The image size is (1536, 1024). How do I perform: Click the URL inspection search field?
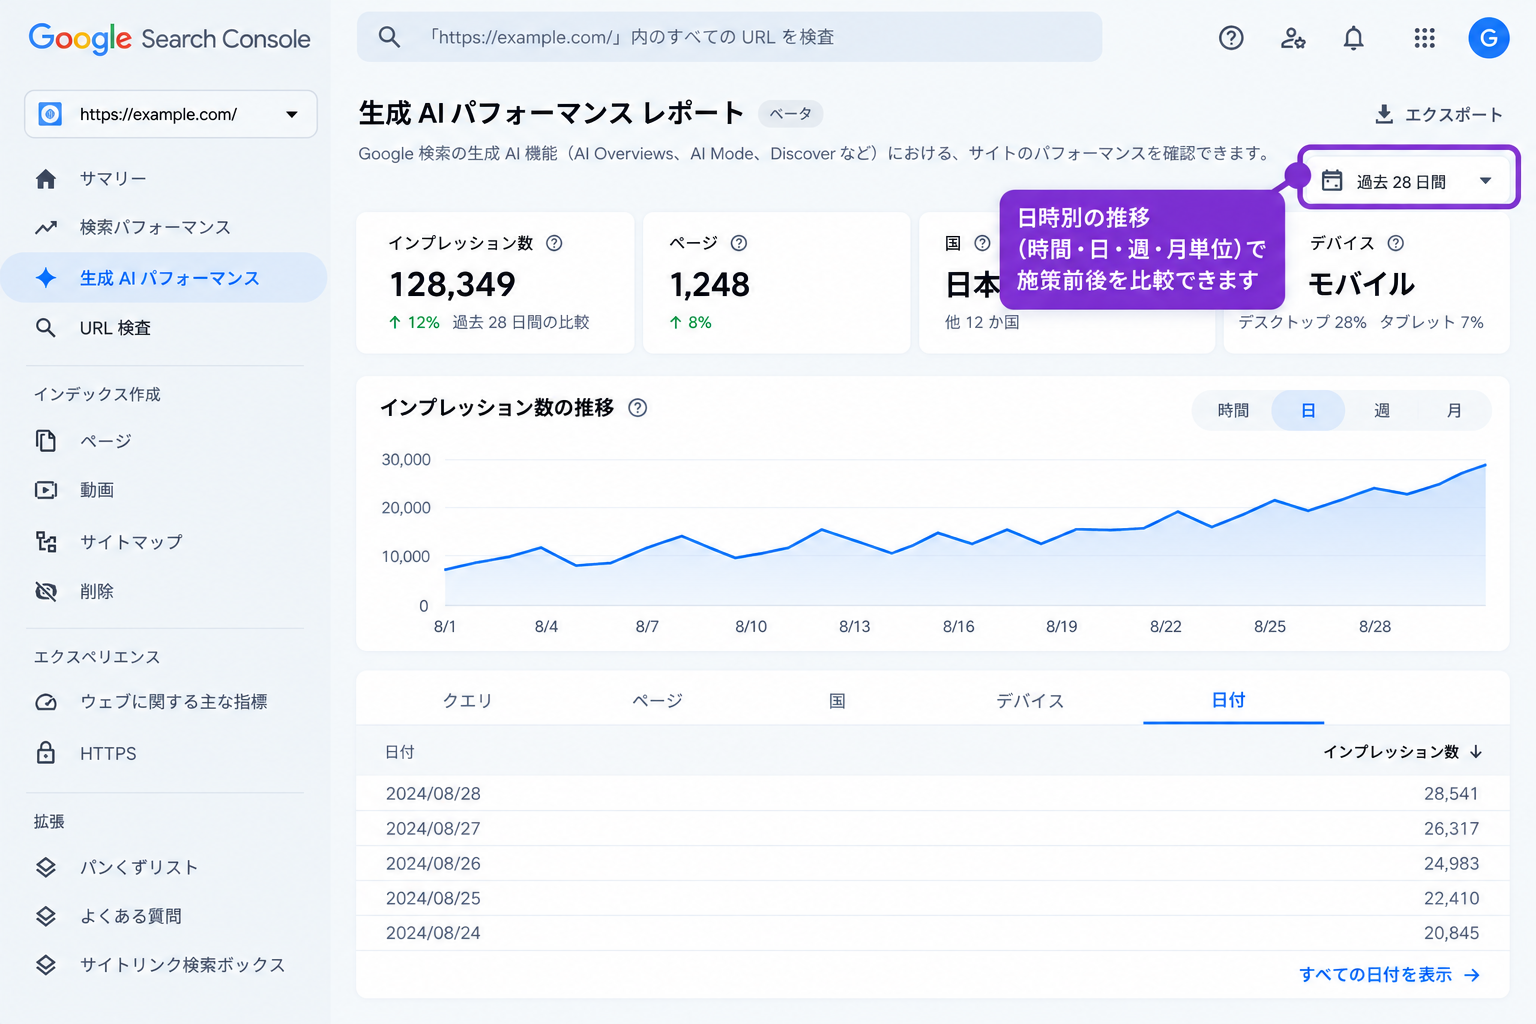tap(729, 37)
